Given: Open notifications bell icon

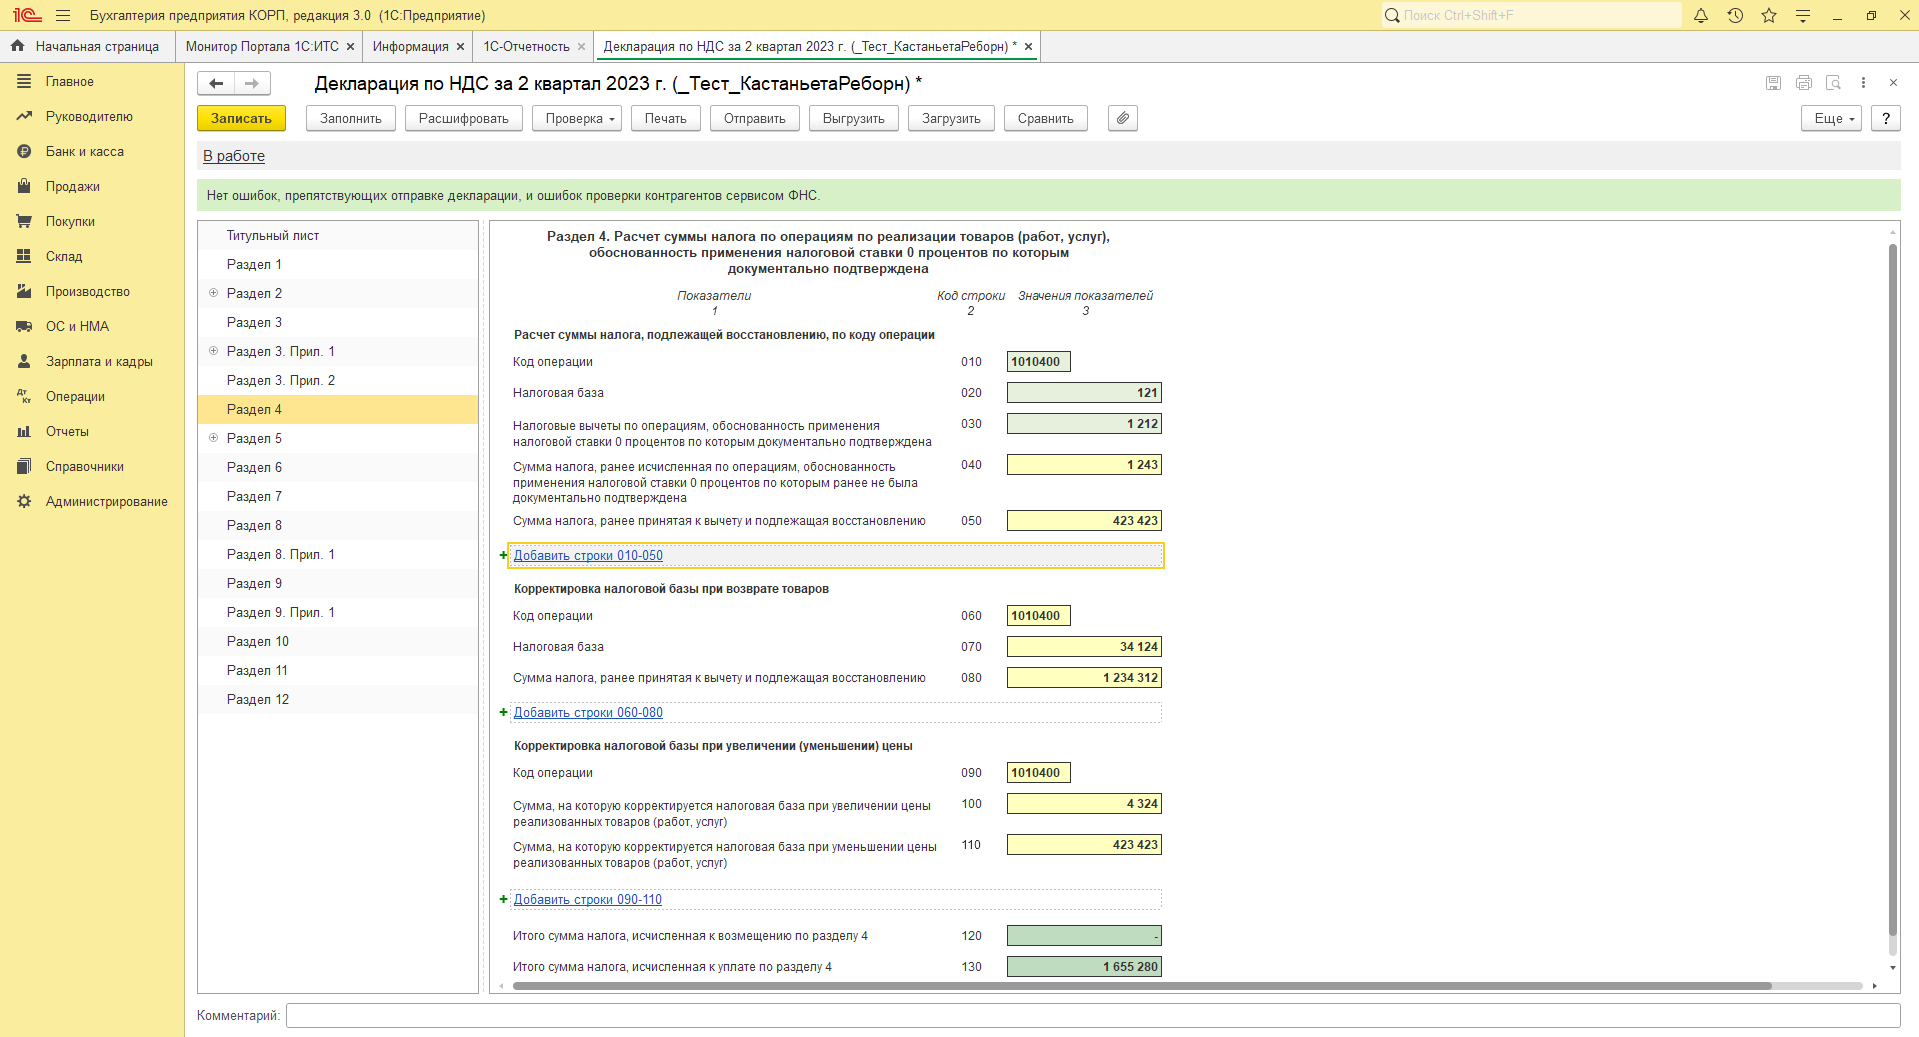Looking at the screenshot, I should [x=1701, y=15].
